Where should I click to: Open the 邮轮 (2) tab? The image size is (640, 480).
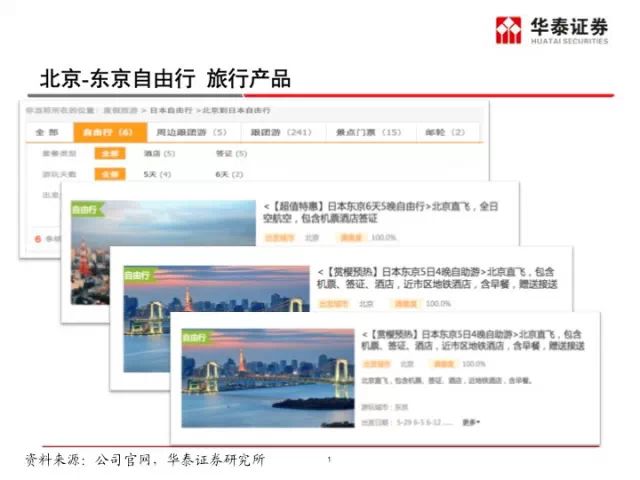coord(445,132)
